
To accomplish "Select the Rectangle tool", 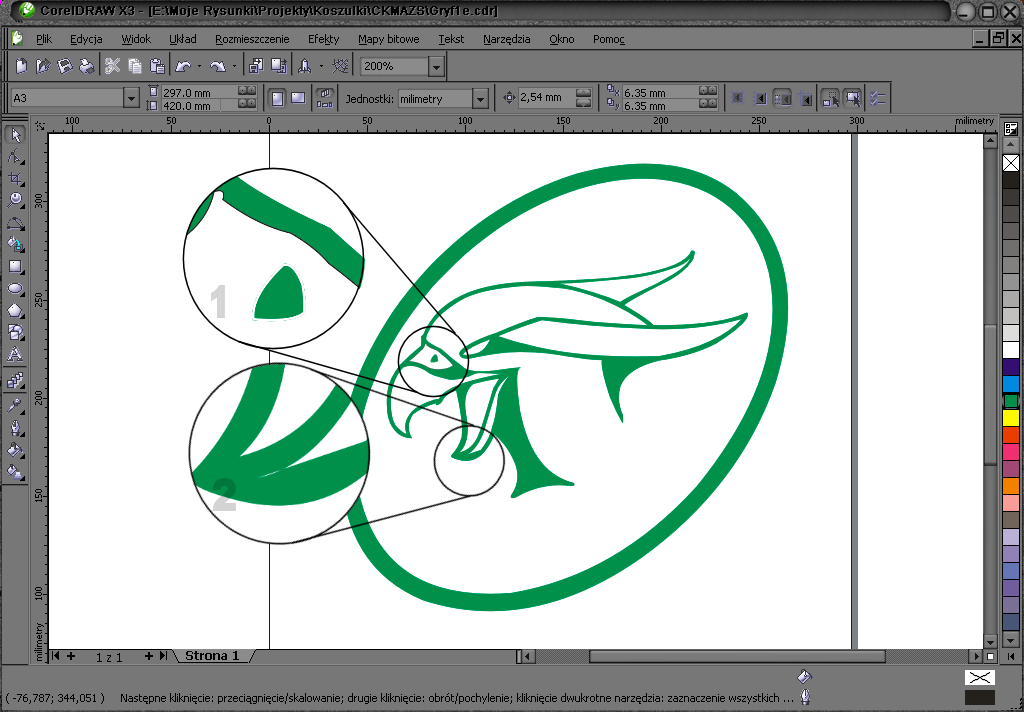I will (15, 267).
